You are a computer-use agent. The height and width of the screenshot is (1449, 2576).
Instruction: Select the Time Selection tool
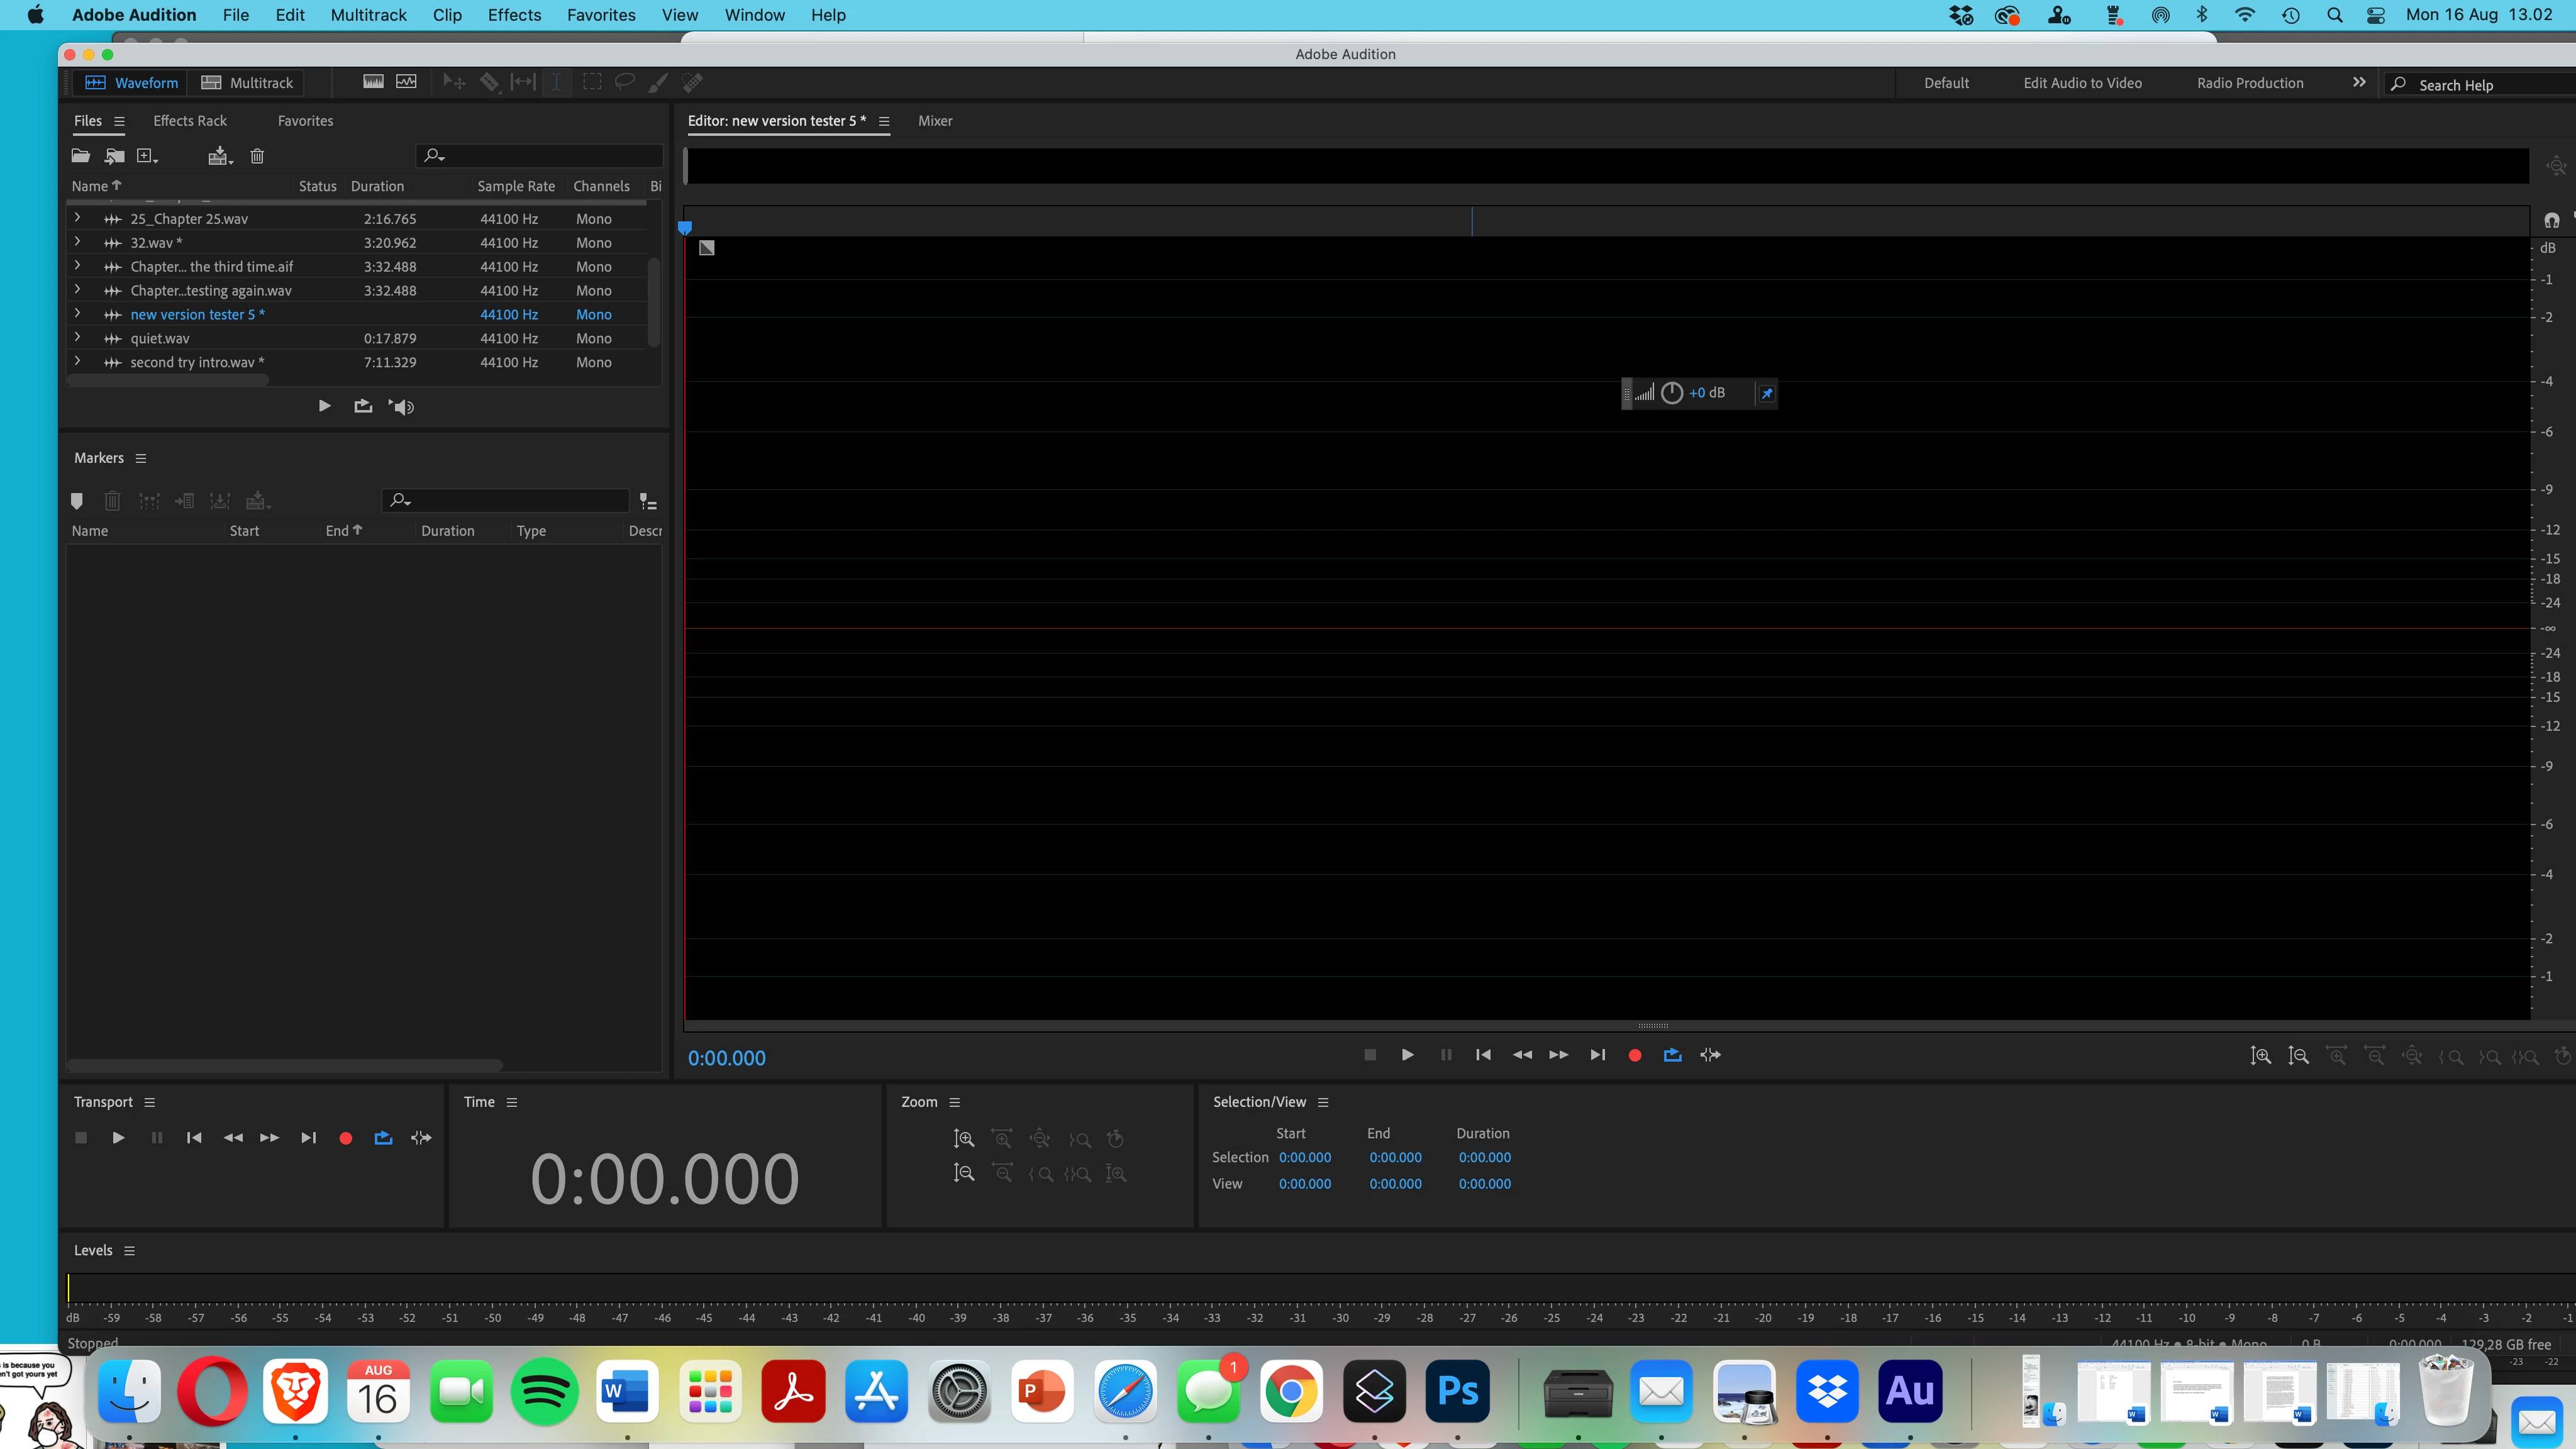point(556,82)
